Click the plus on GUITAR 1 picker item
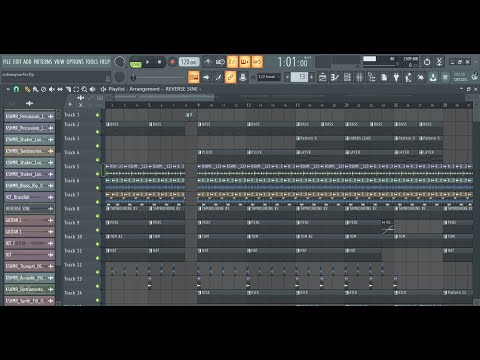The height and width of the screenshot is (360, 480). [51, 232]
